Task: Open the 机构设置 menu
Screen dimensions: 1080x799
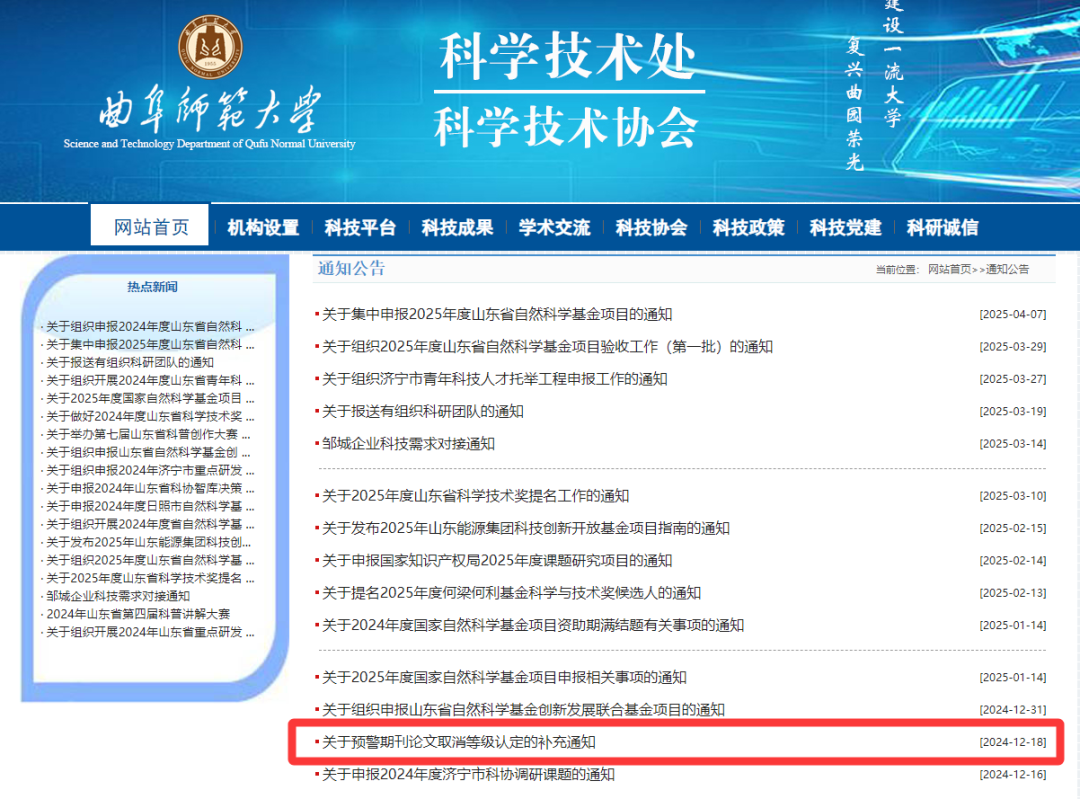Action: 264,227
